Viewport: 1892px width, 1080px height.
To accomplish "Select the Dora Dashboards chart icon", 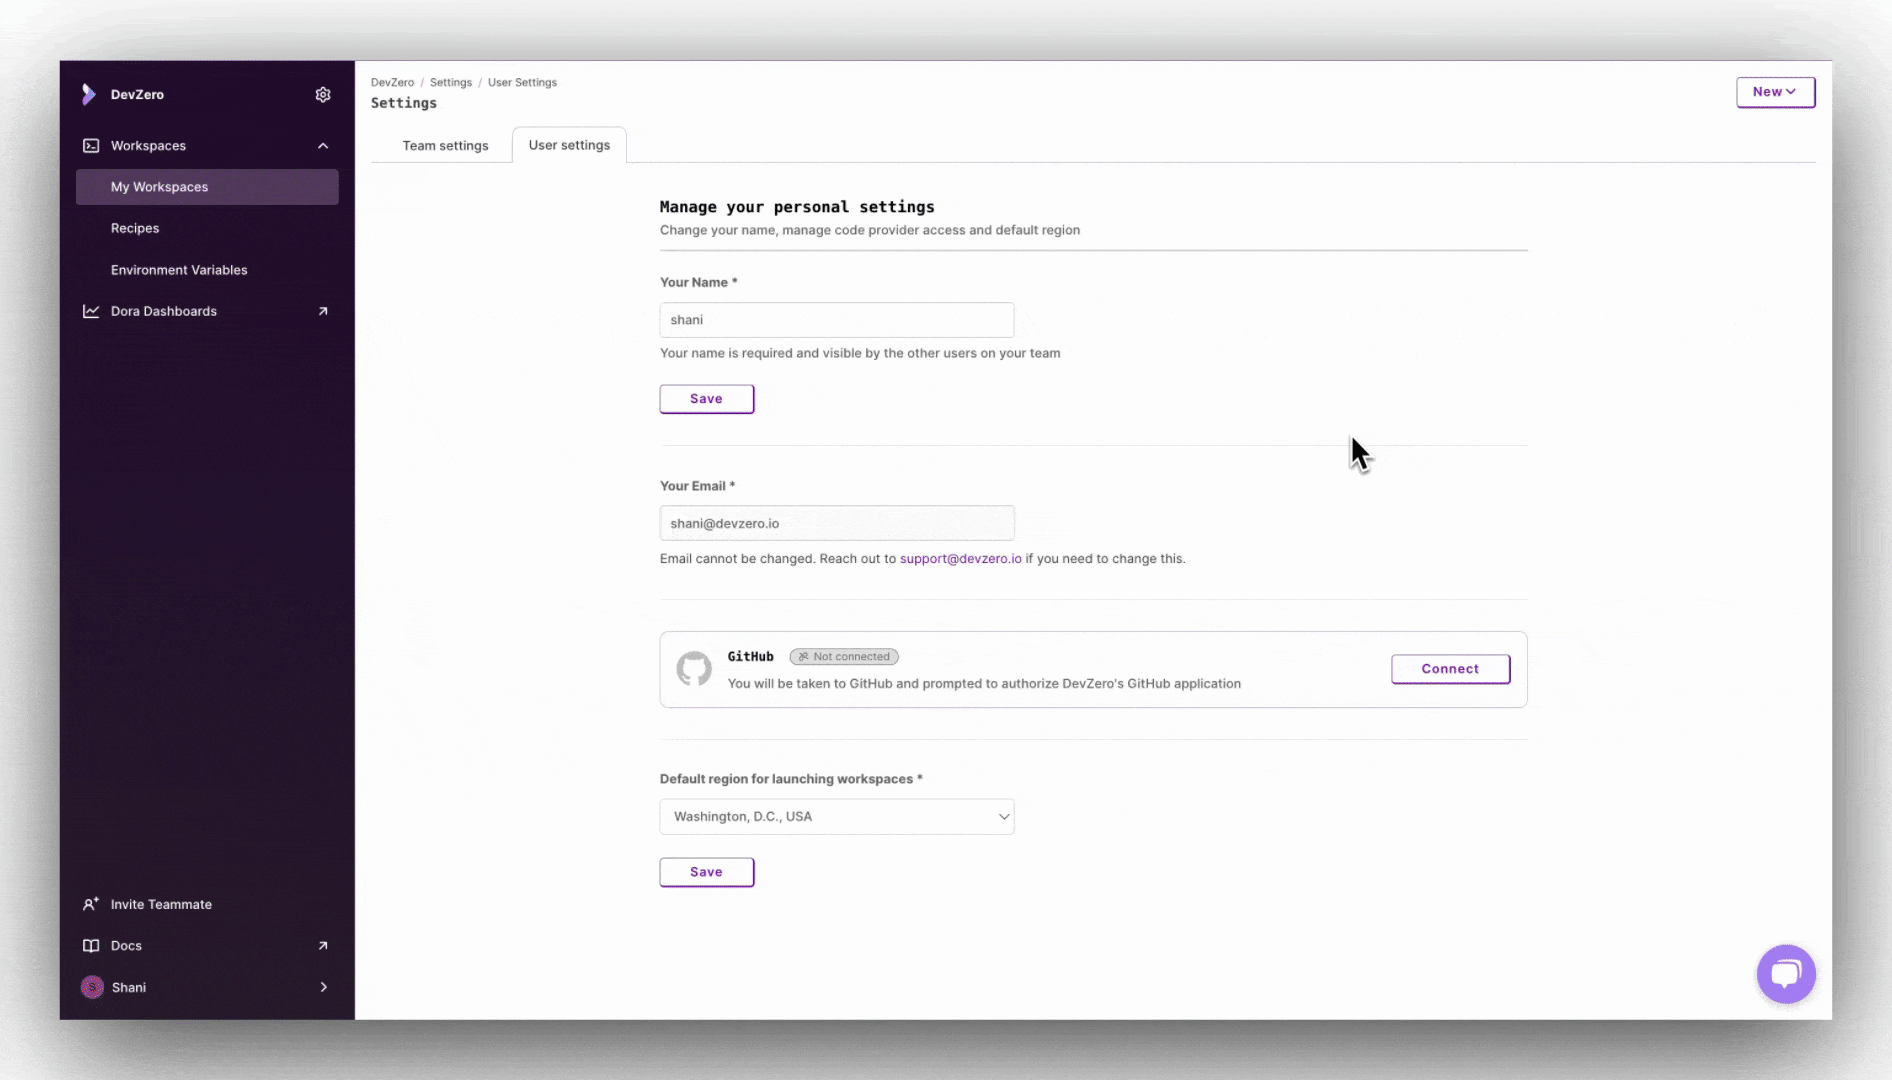I will (x=91, y=311).
